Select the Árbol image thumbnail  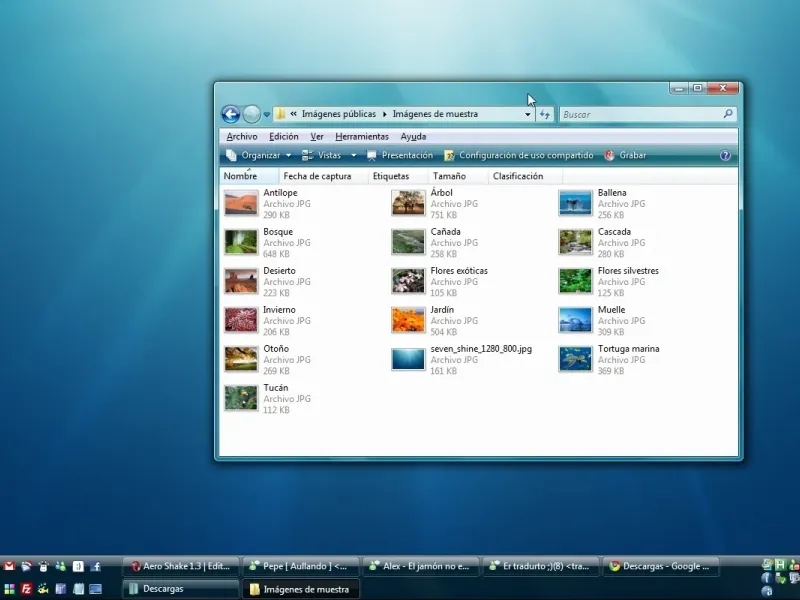pyautogui.click(x=408, y=203)
